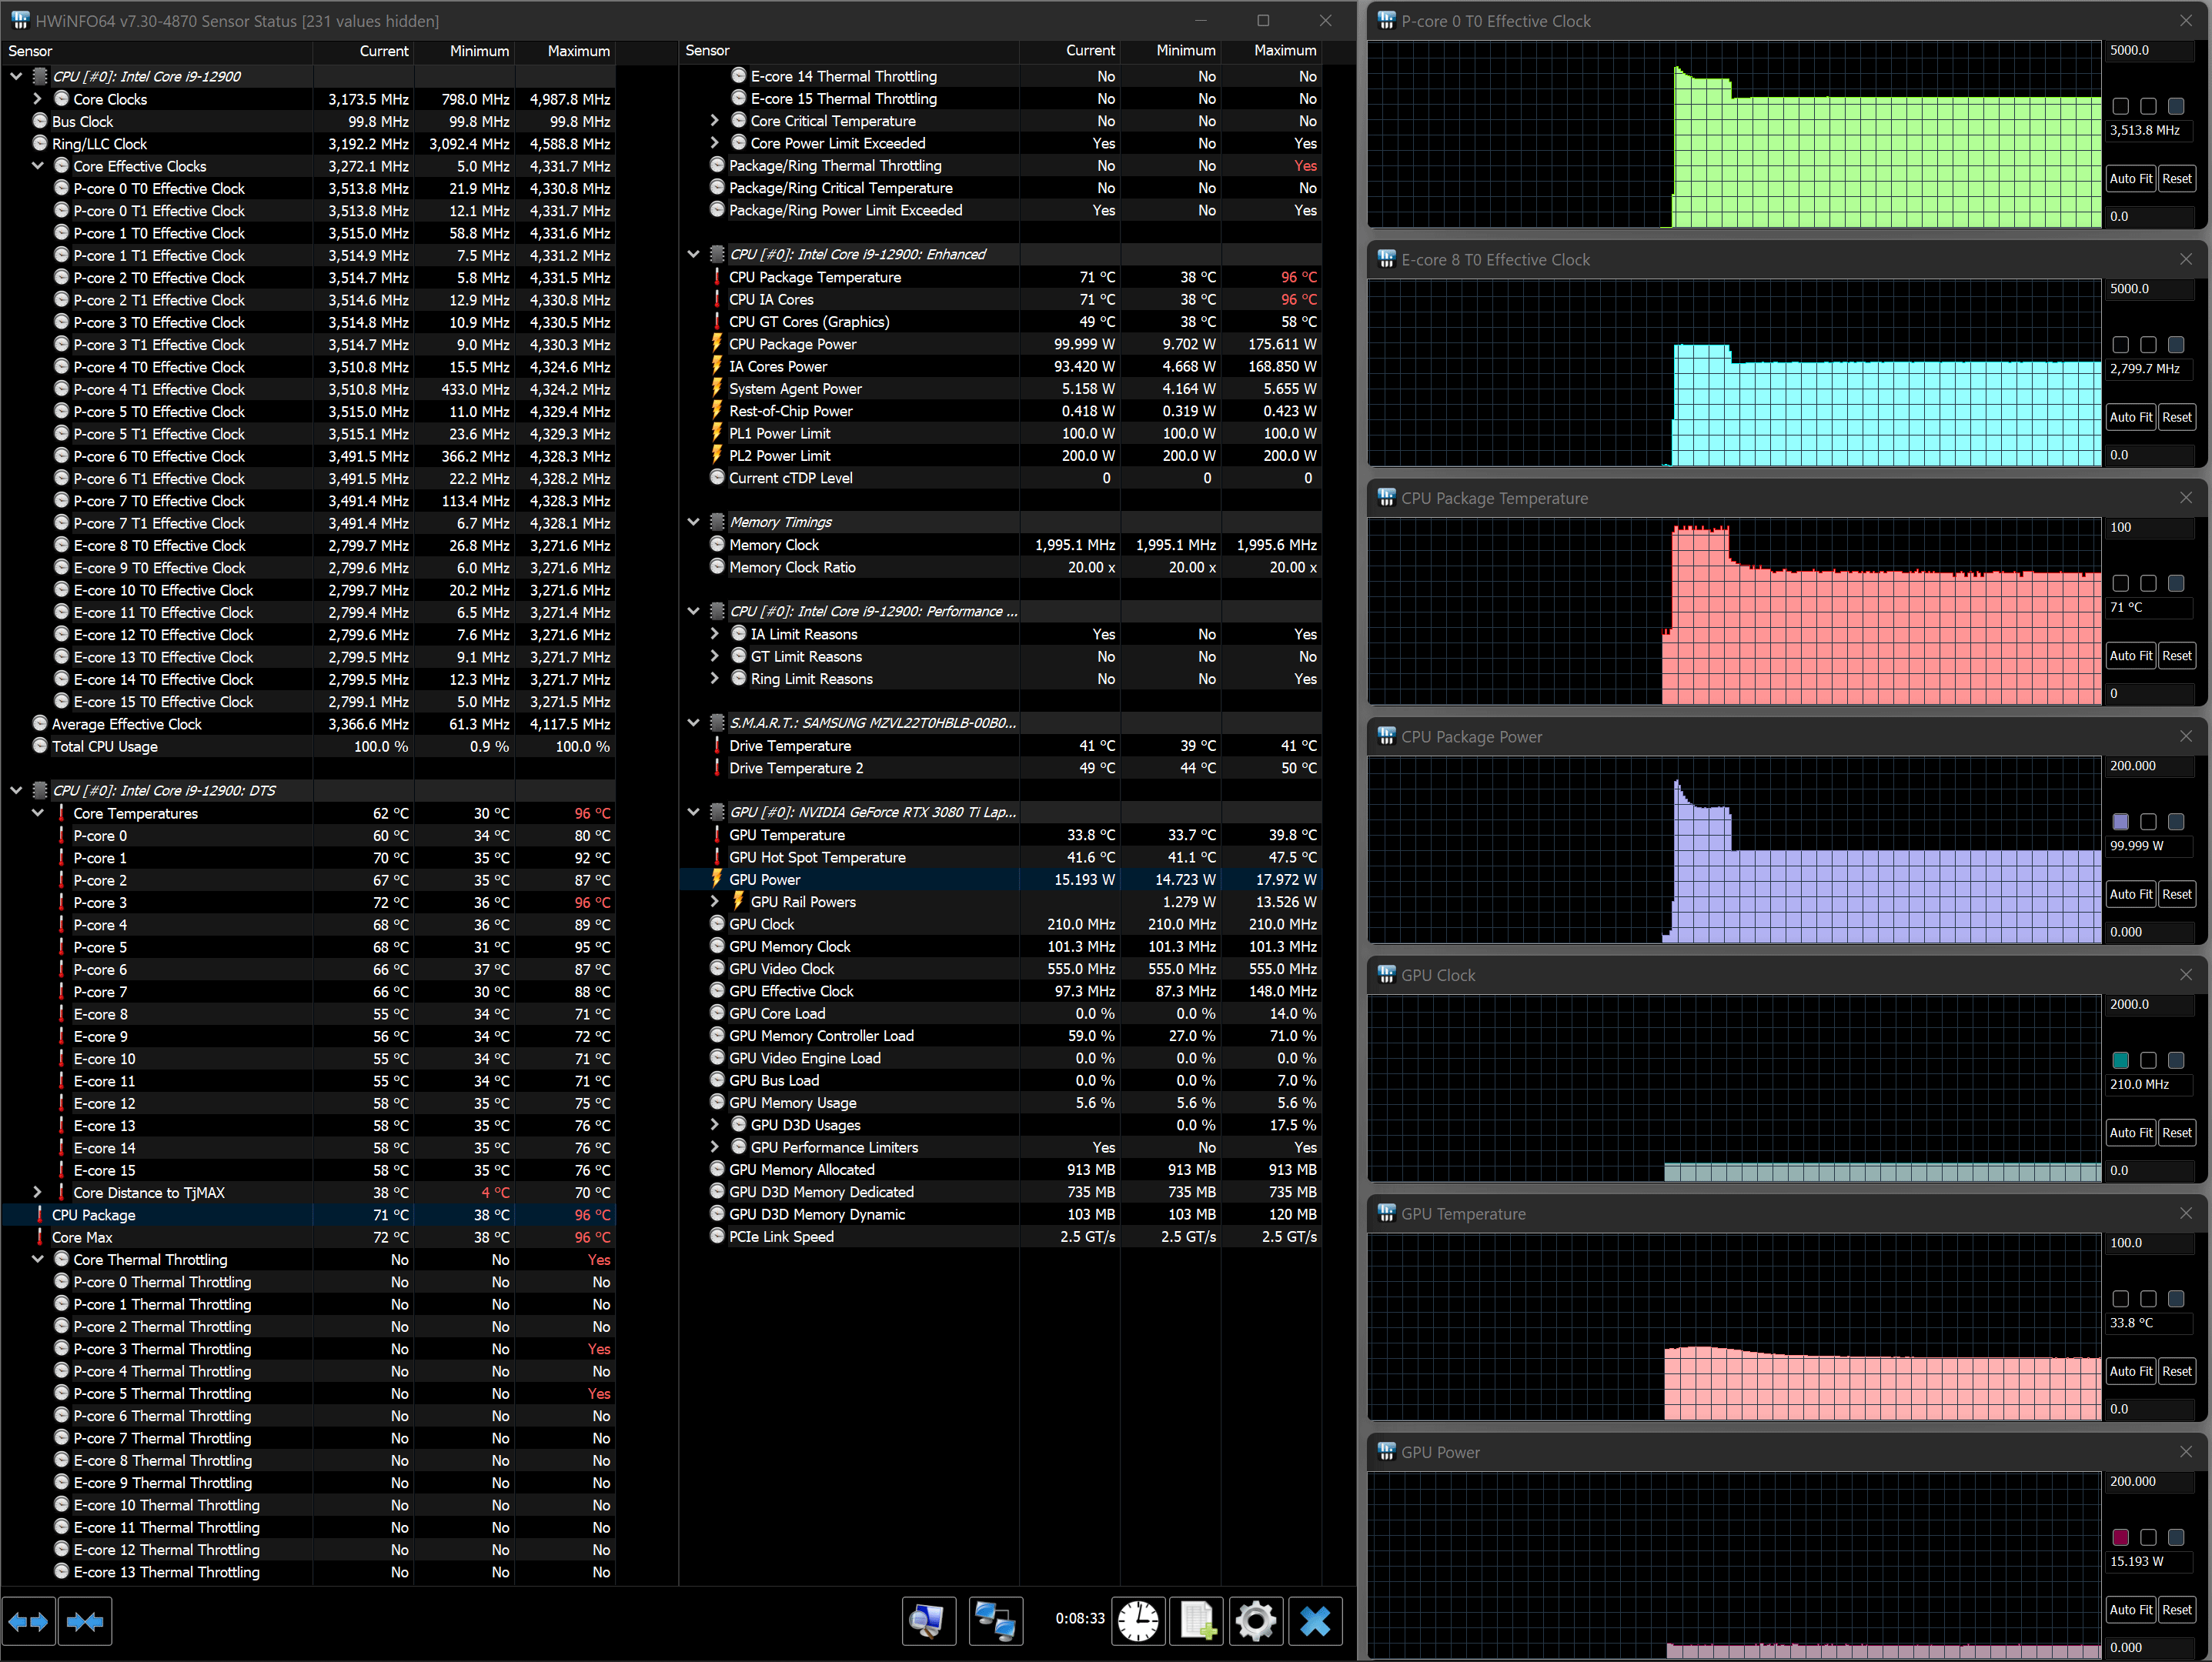Click the magenta swatch in GPU Power graph
2212x1662 pixels.
(2120, 1537)
